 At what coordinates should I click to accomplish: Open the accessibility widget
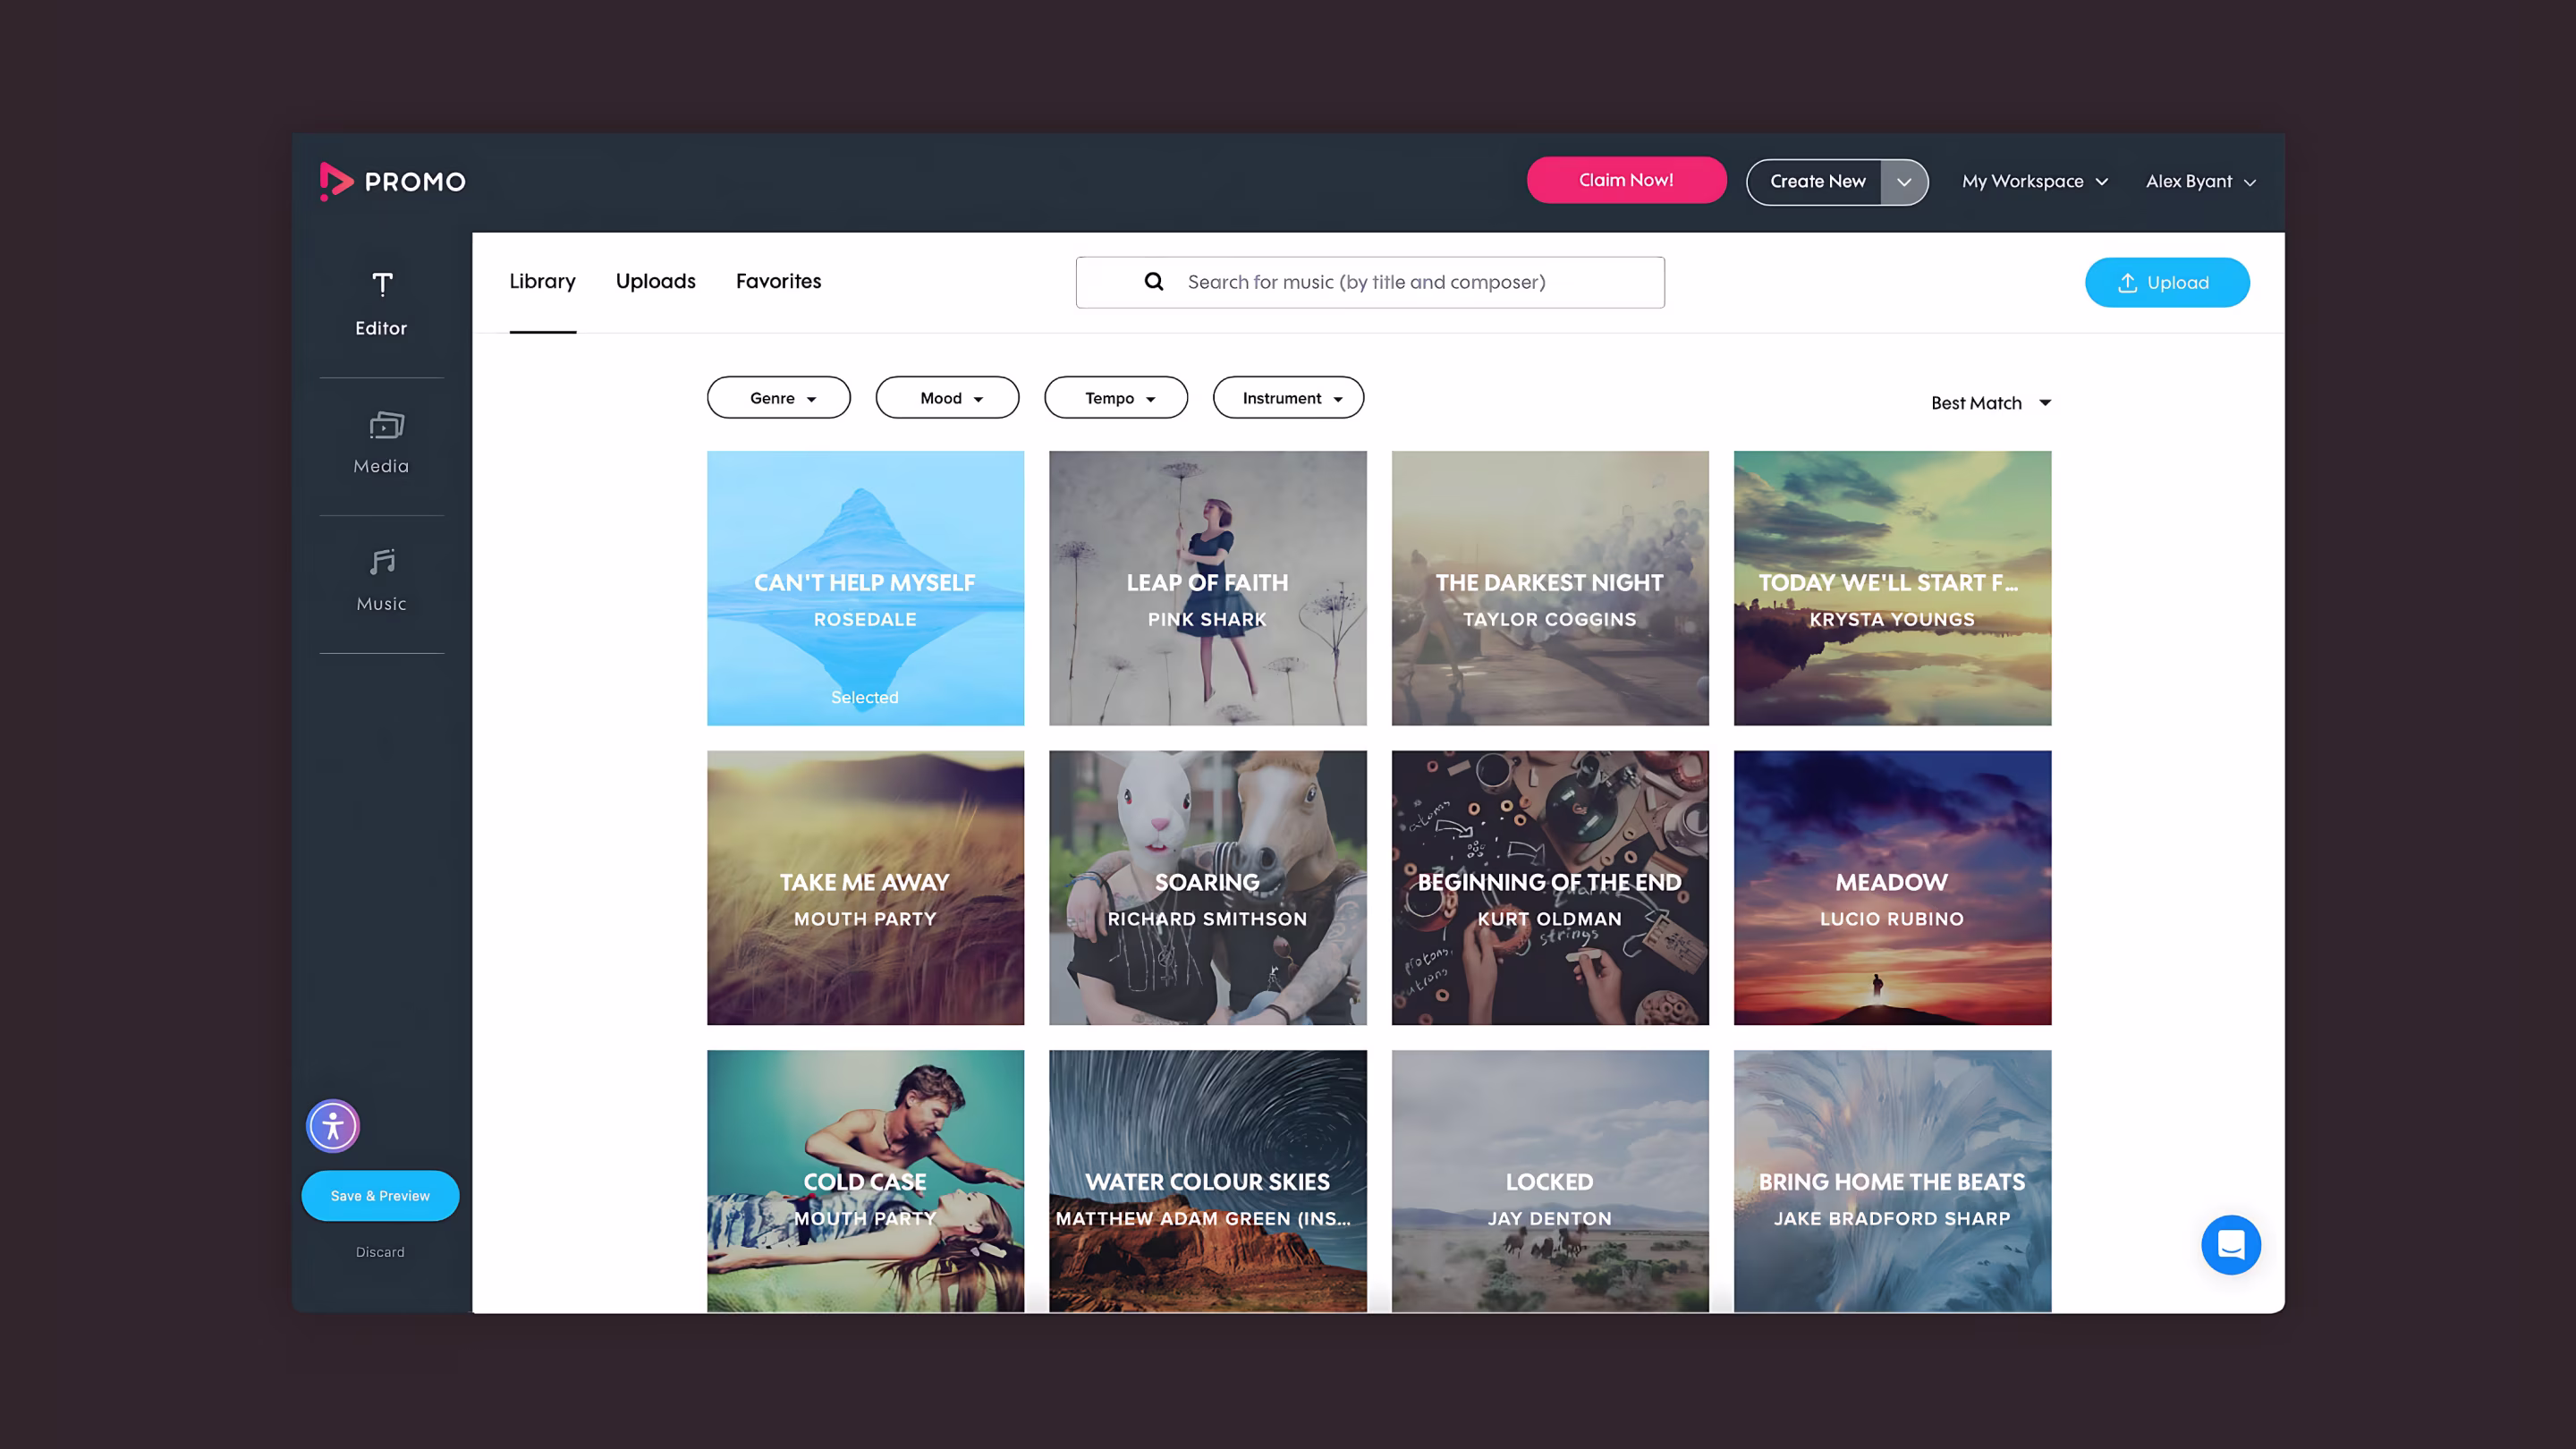[333, 1126]
